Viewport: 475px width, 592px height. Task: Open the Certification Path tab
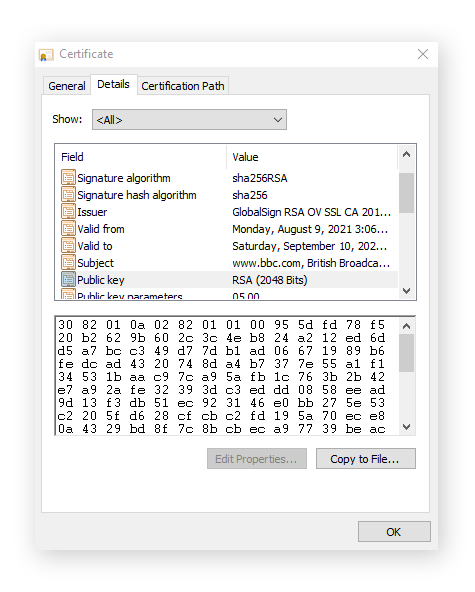click(x=183, y=86)
